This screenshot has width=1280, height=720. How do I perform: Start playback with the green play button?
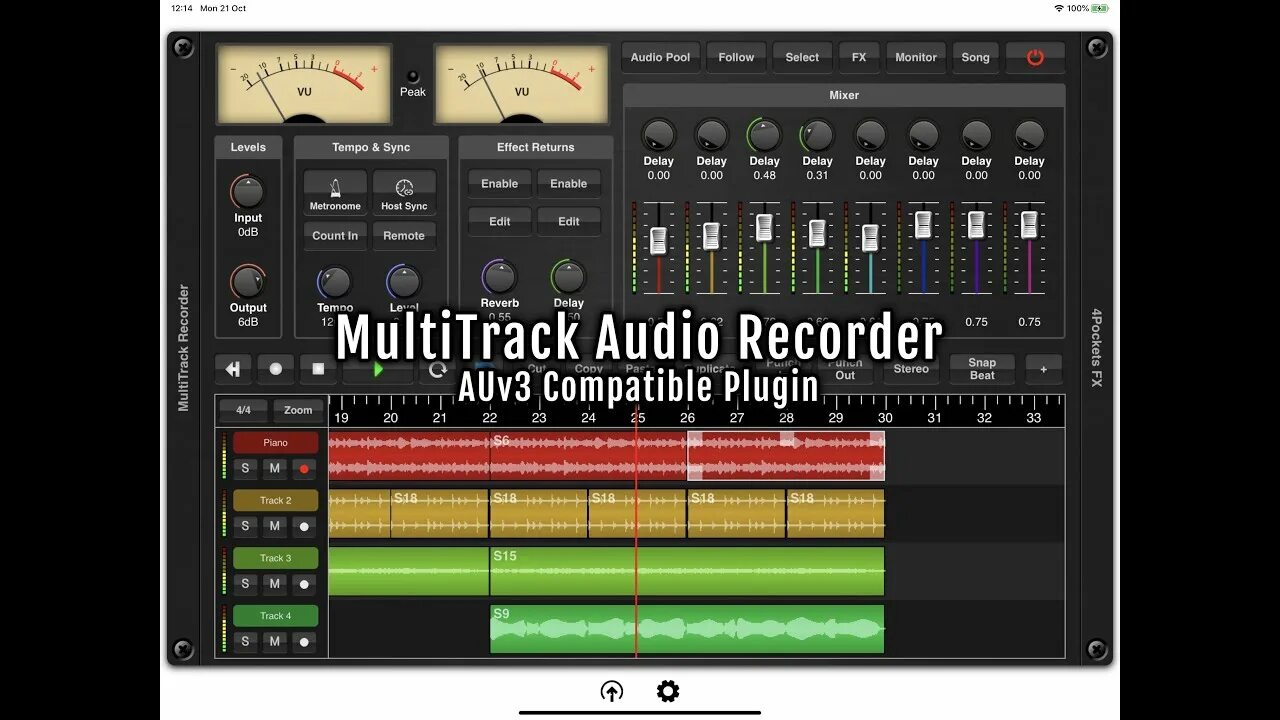378,369
